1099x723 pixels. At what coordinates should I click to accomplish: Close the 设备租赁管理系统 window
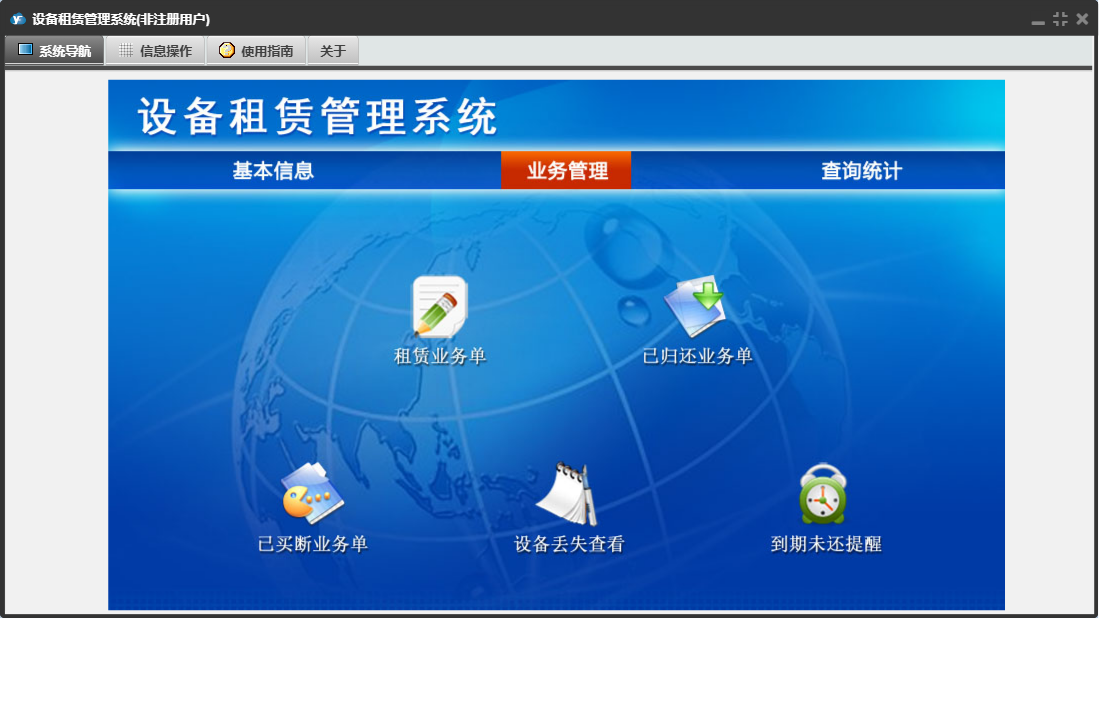pos(1082,19)
